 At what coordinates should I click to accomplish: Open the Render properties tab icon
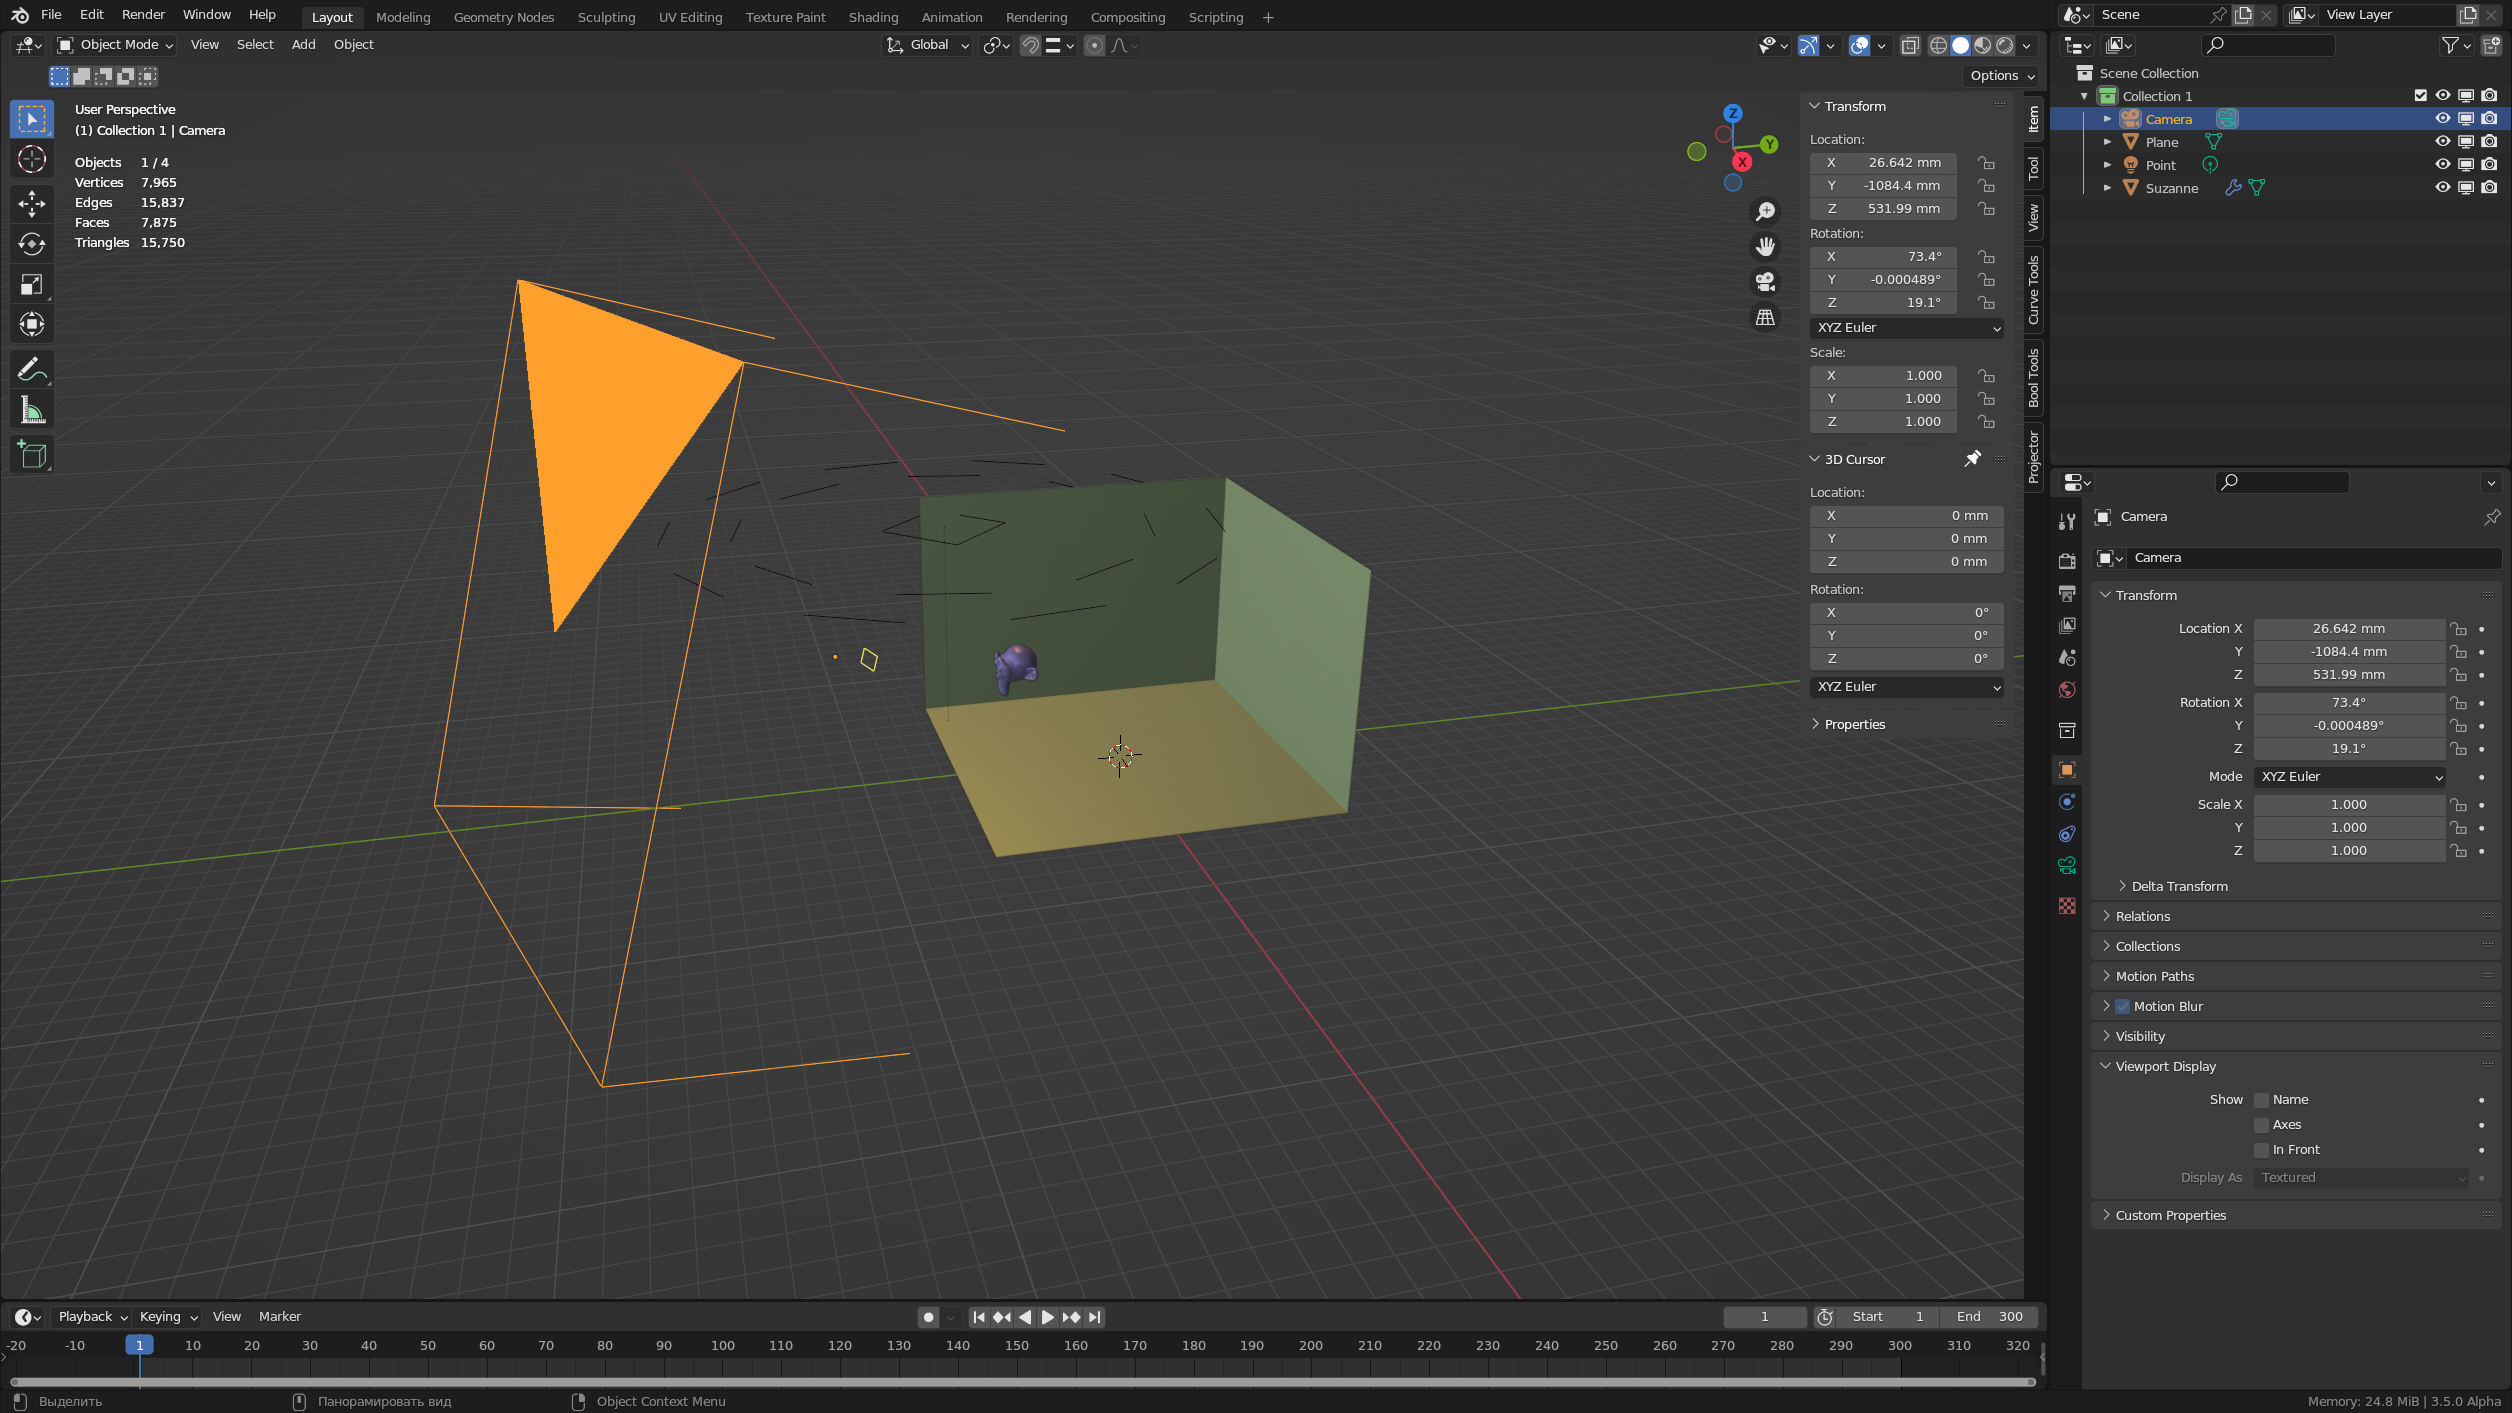point(2067,561)
